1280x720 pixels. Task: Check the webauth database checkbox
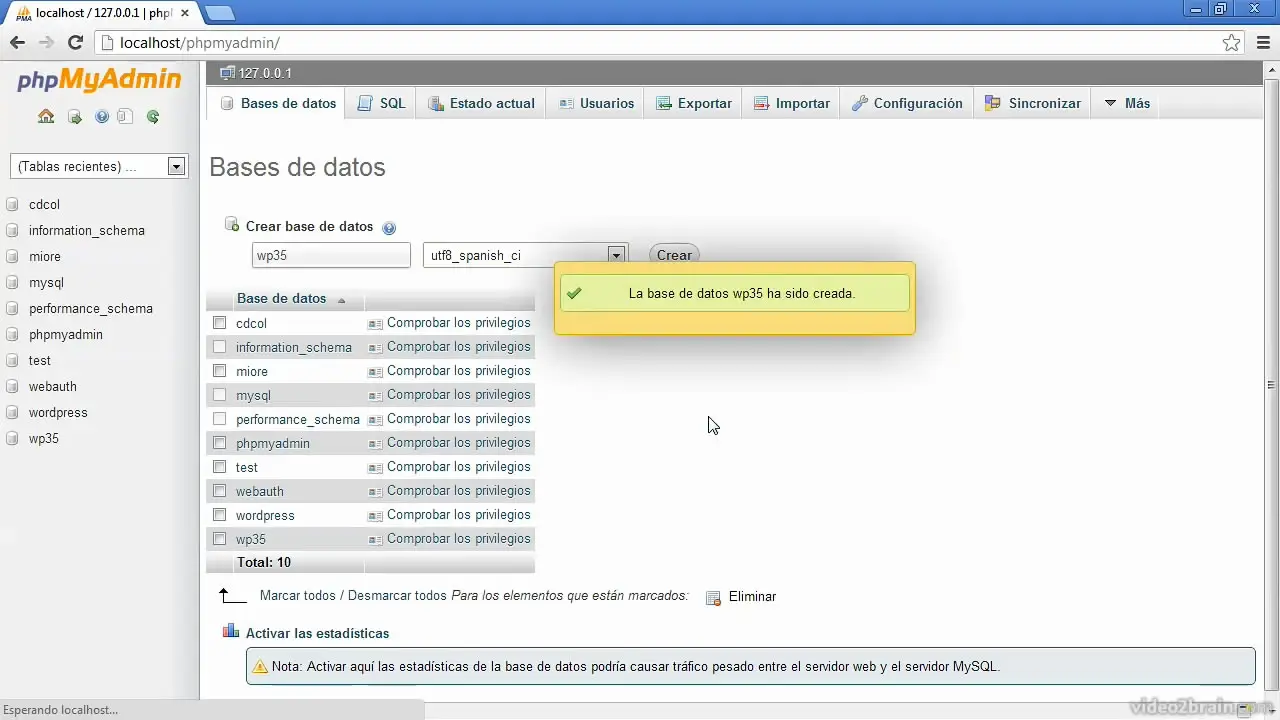[220, 491]
